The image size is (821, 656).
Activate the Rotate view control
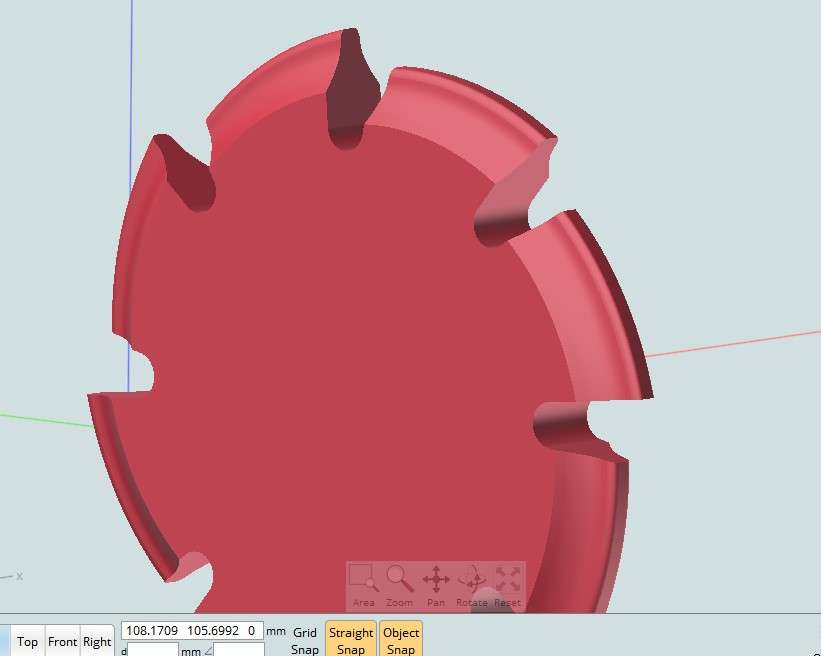tap(472, 585)
